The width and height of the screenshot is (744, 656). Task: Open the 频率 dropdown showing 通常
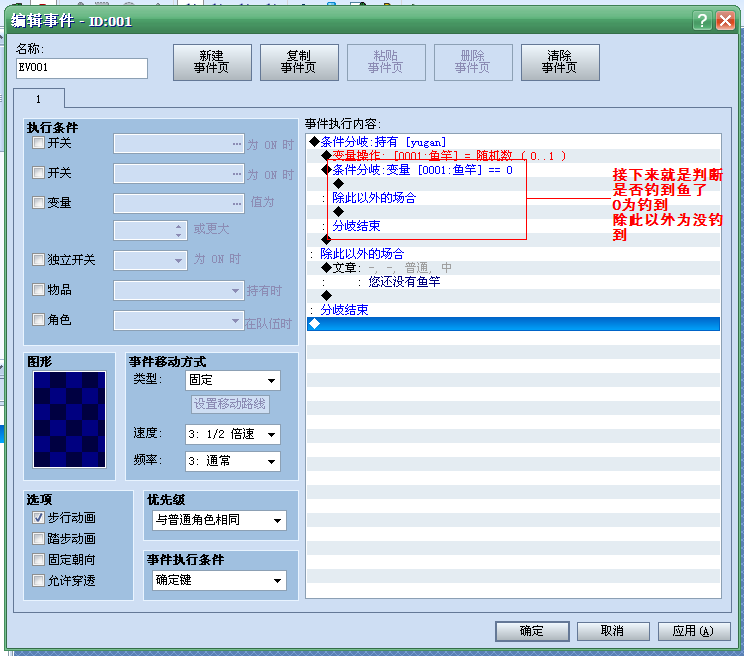click(232, 461)
